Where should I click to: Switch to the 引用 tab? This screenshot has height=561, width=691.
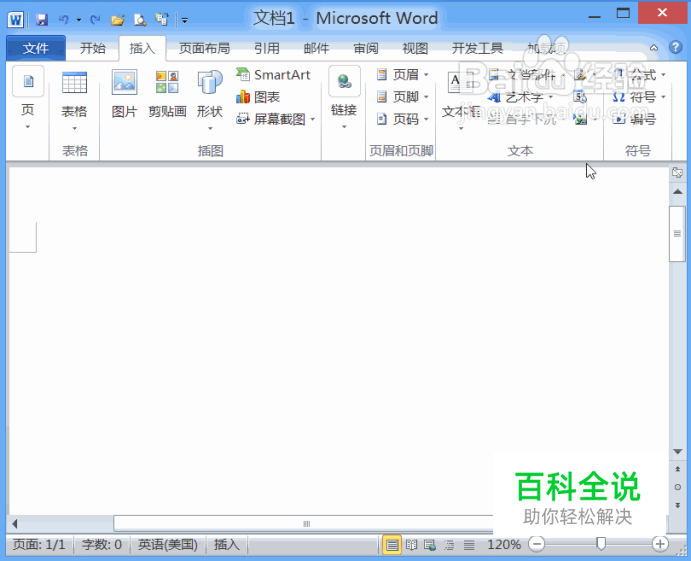tap(267, 48)
